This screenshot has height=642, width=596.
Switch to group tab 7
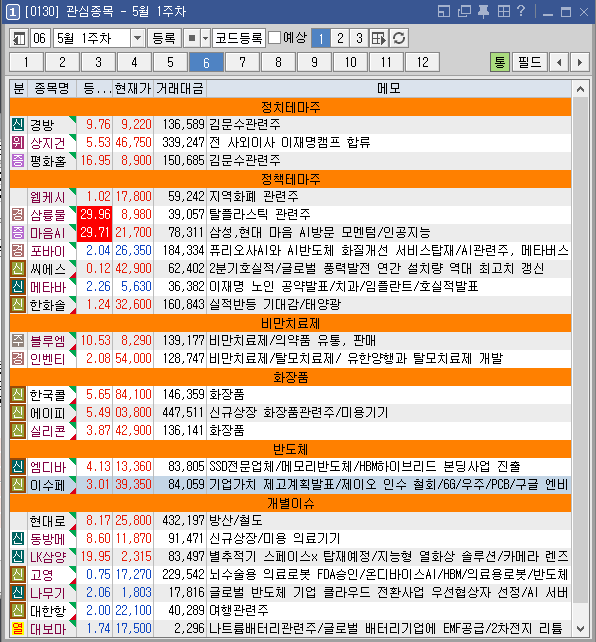tap(242, 62)
